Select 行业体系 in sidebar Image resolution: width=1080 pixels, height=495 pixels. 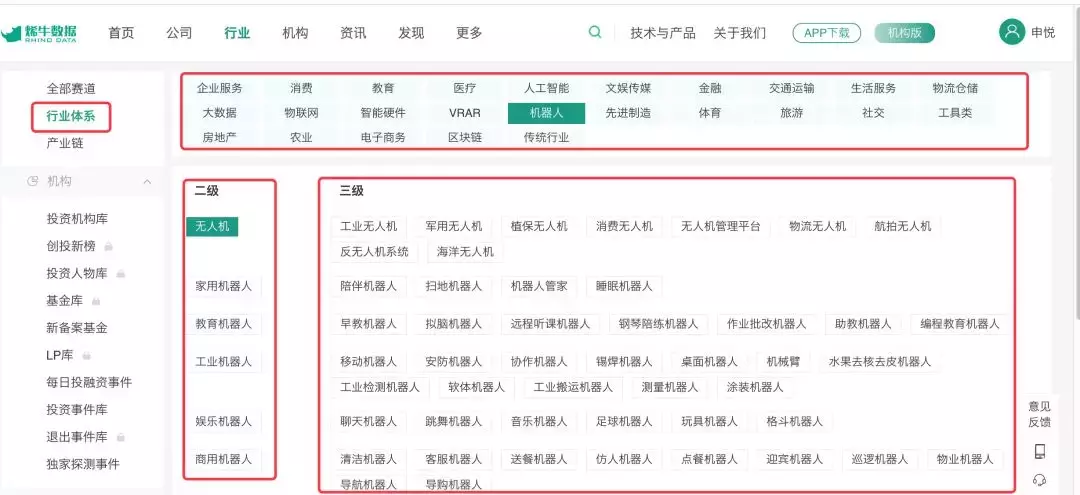[x=70, y=116]
